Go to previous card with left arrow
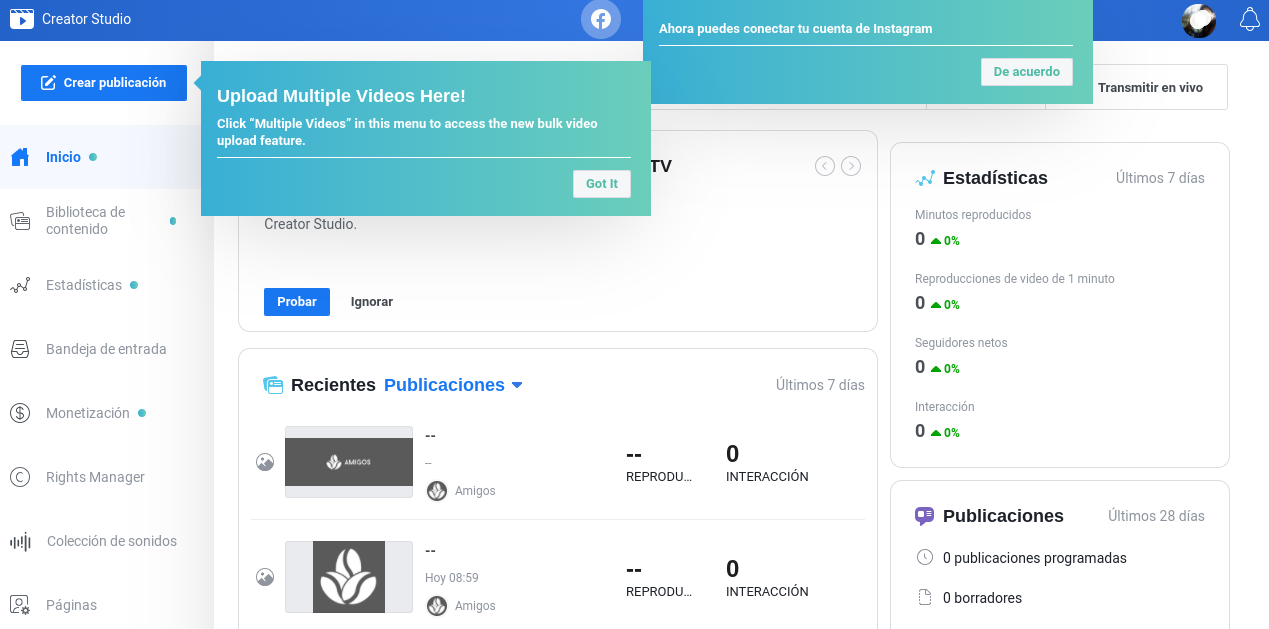This screenshot has width=1269, height=629. pyautogui.click(x=825, y=166)
